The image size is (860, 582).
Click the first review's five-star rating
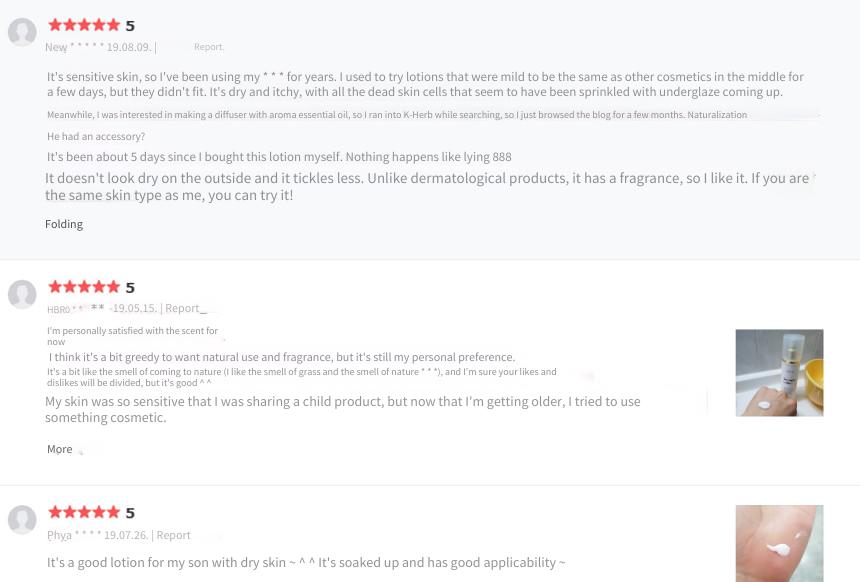click(x=84, y=25)
